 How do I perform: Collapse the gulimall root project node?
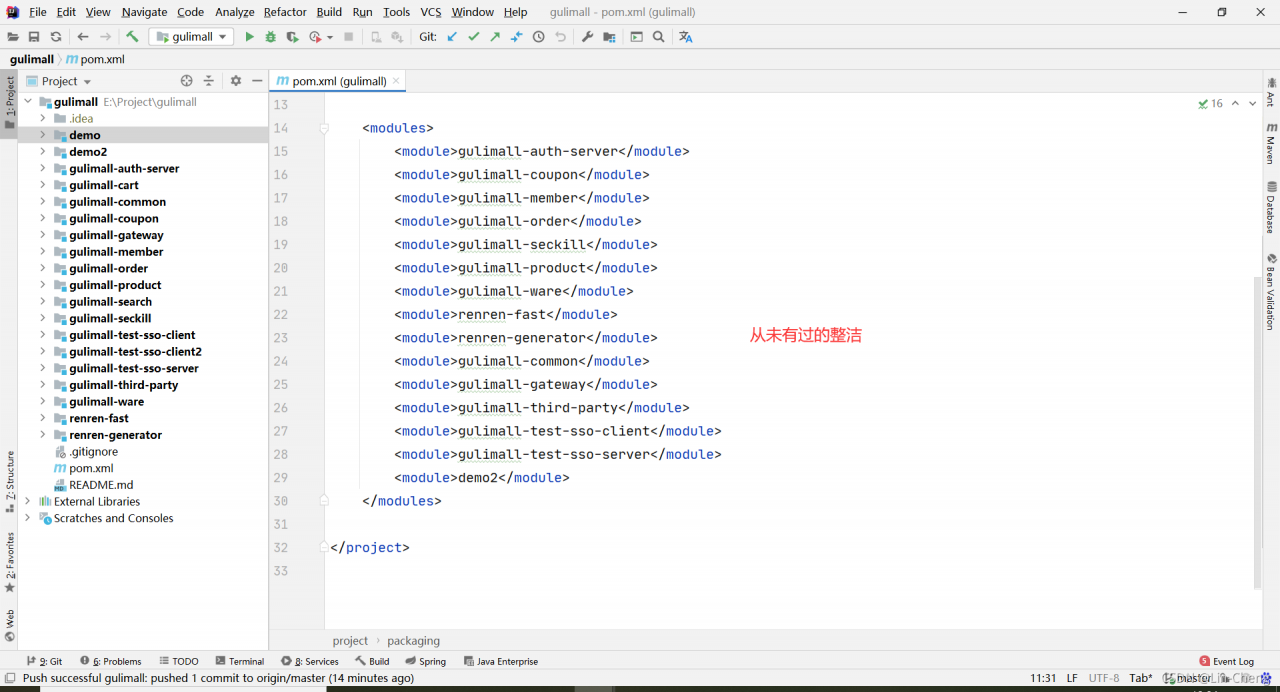coord(28,102)
